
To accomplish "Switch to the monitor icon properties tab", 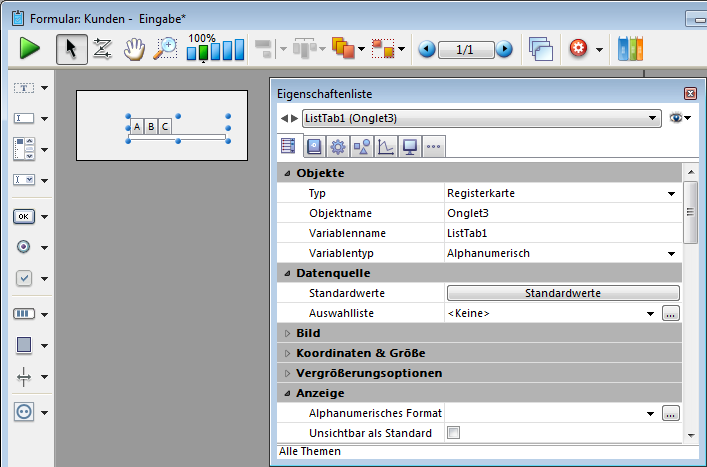I will 409,147.
